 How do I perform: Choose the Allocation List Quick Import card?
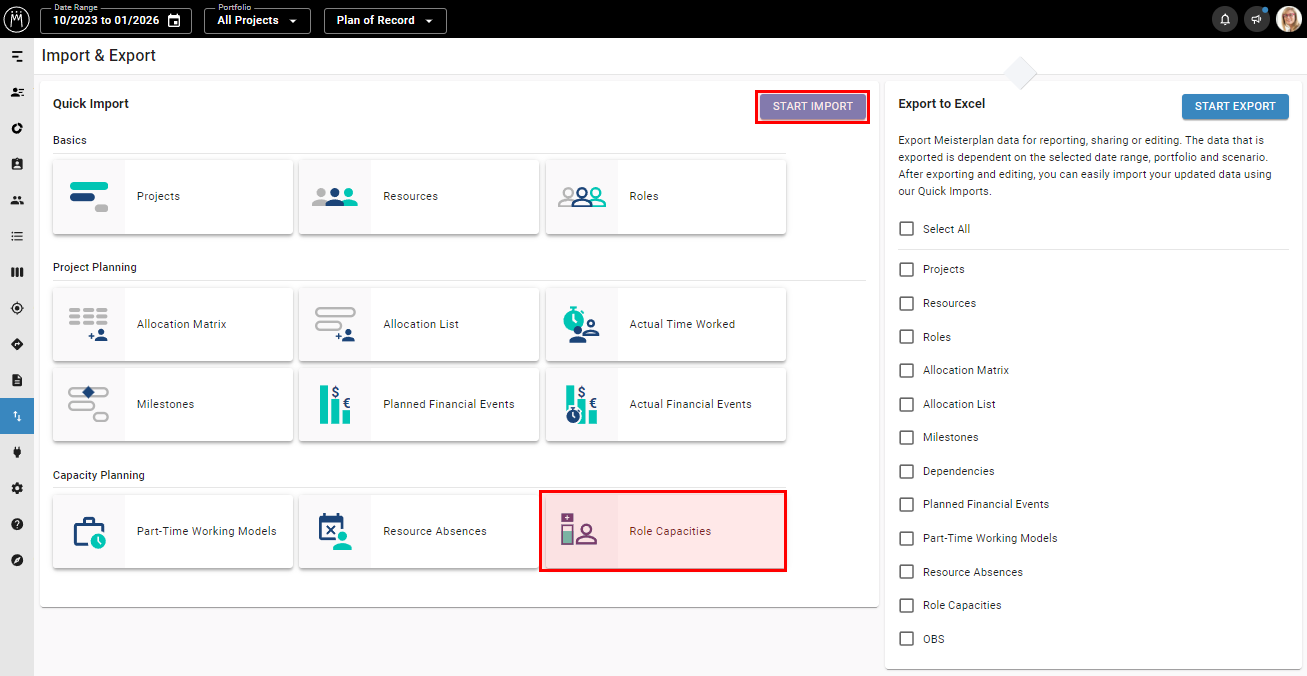pyautogui.click(x=419, y=325)
